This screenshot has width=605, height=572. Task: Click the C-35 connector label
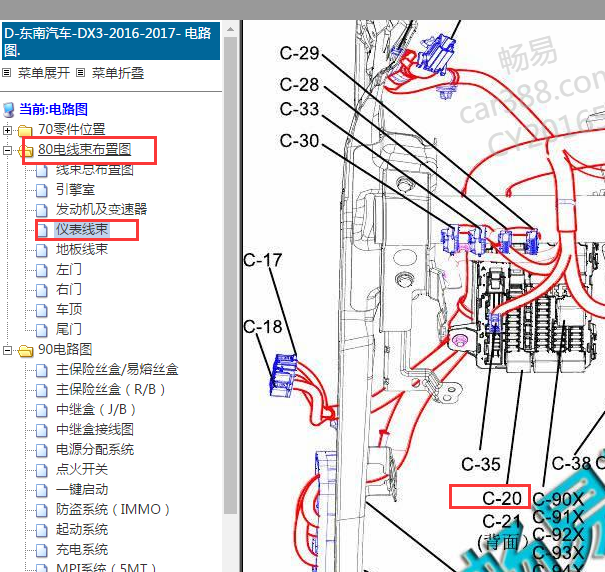coord(481,464)
